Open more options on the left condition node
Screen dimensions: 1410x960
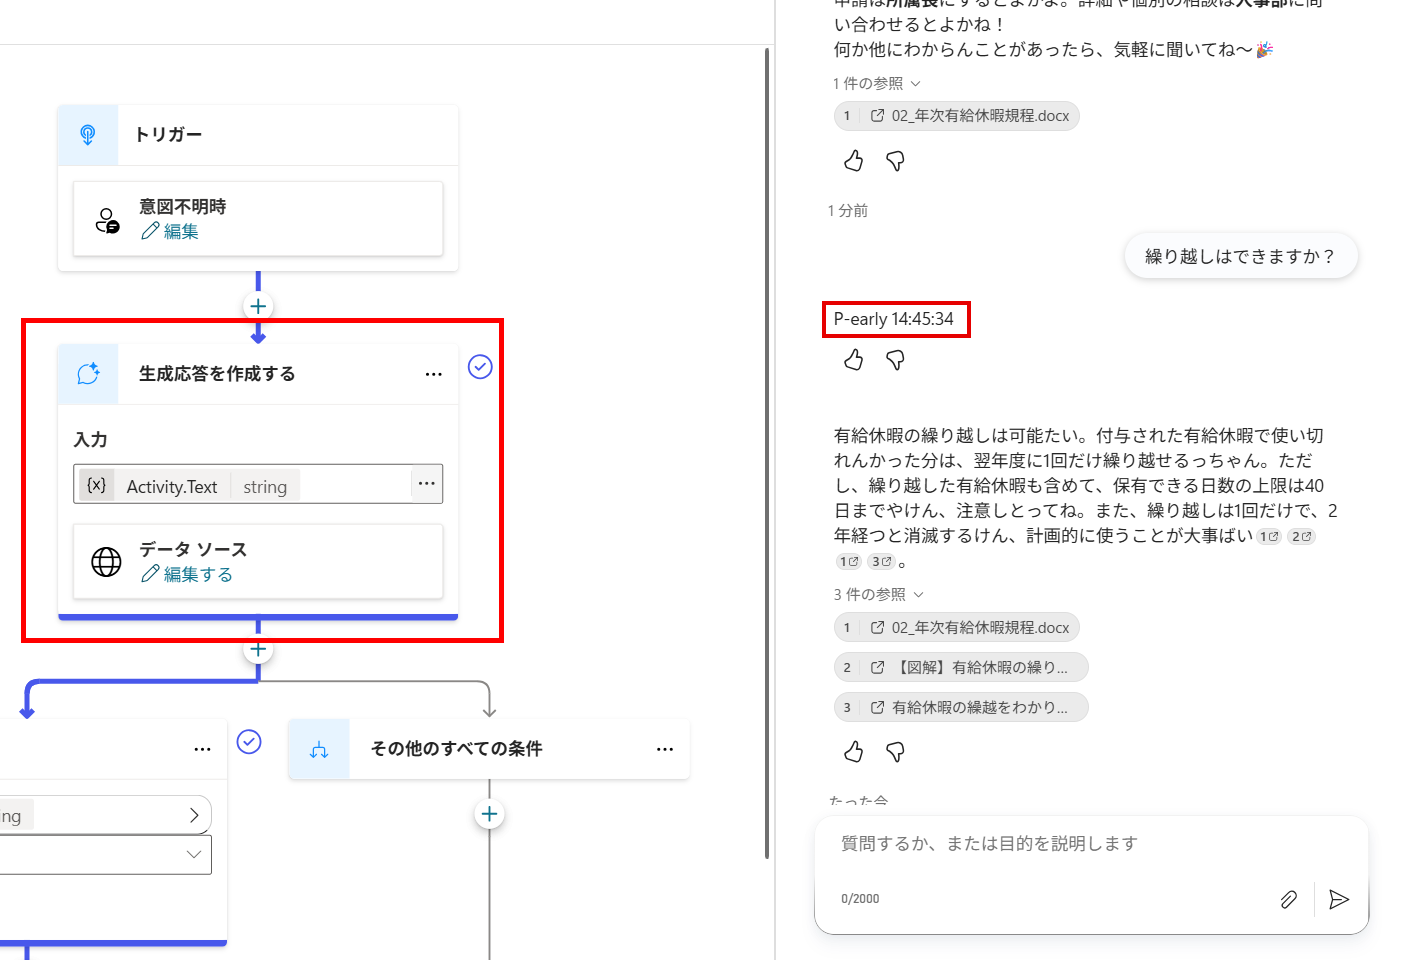click(x=202, y=749)
